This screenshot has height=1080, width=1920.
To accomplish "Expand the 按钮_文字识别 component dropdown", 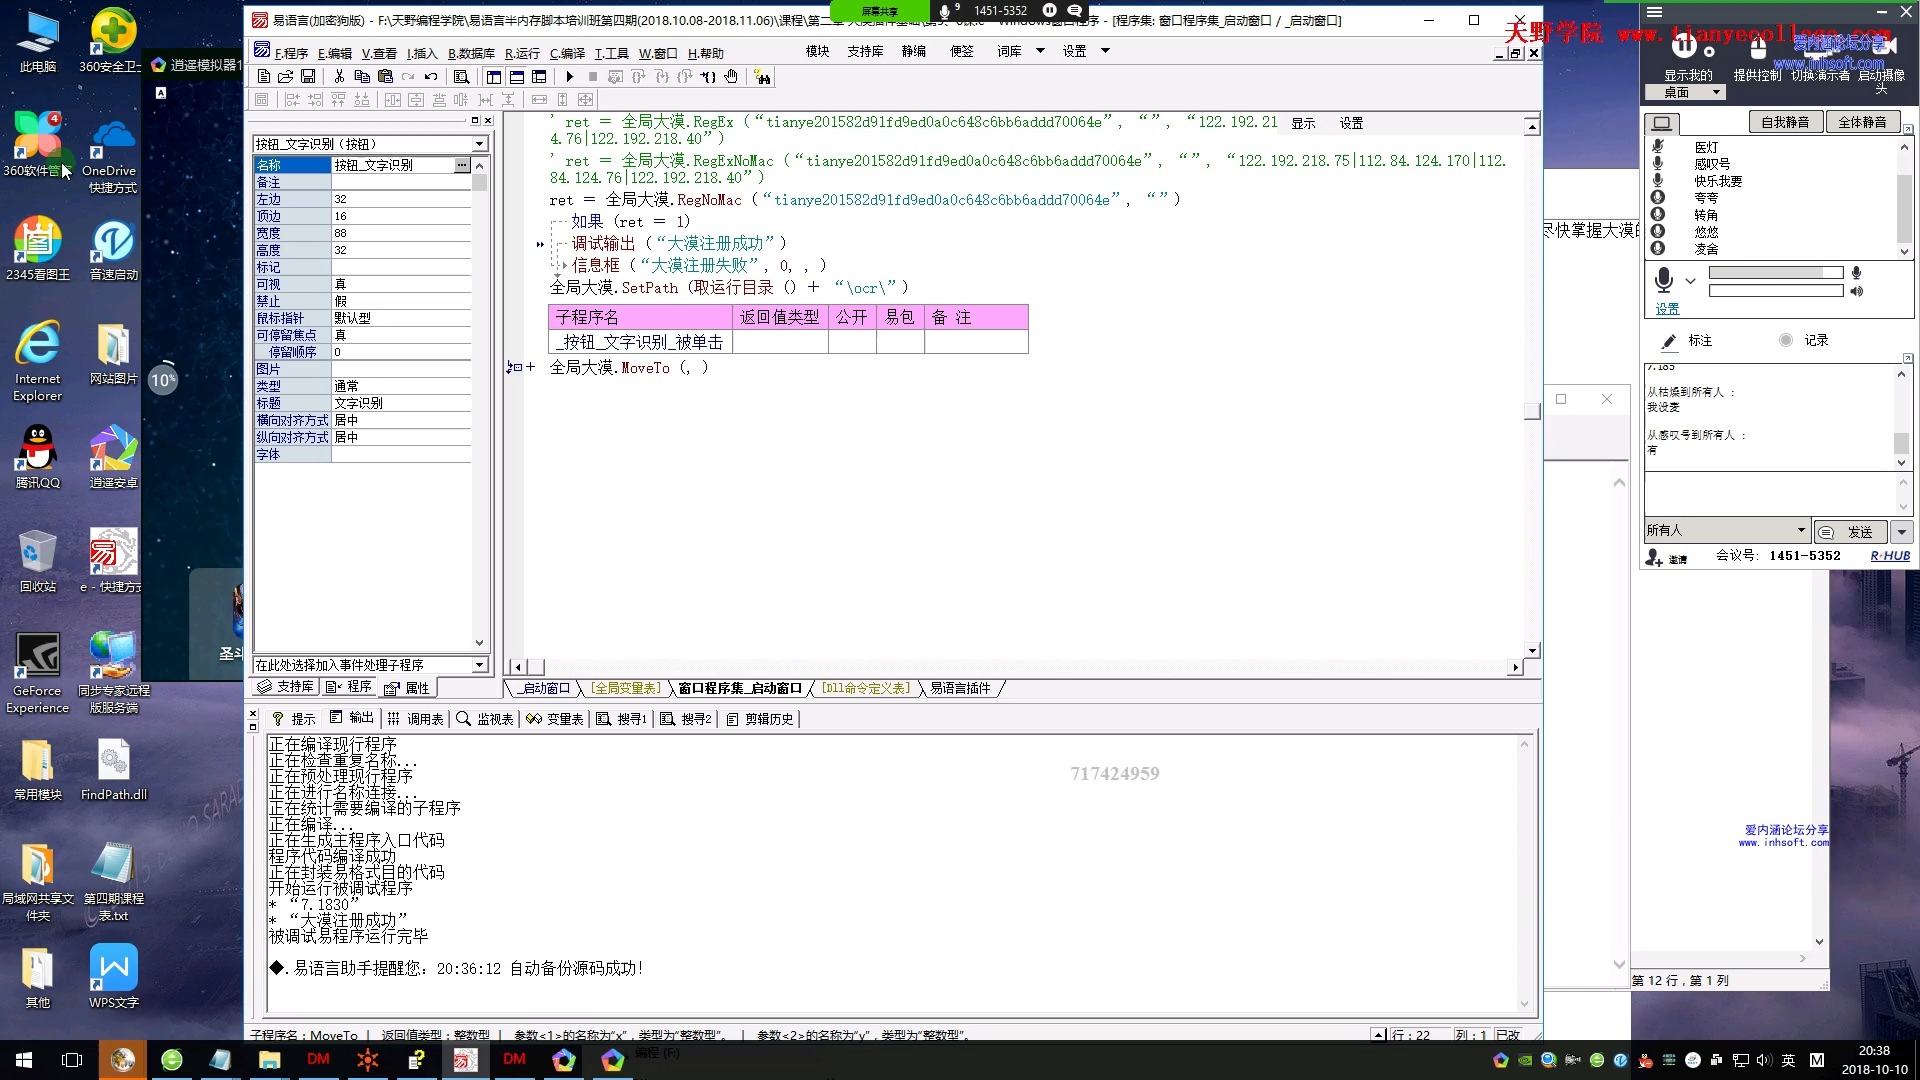I will tap(479, 144).
